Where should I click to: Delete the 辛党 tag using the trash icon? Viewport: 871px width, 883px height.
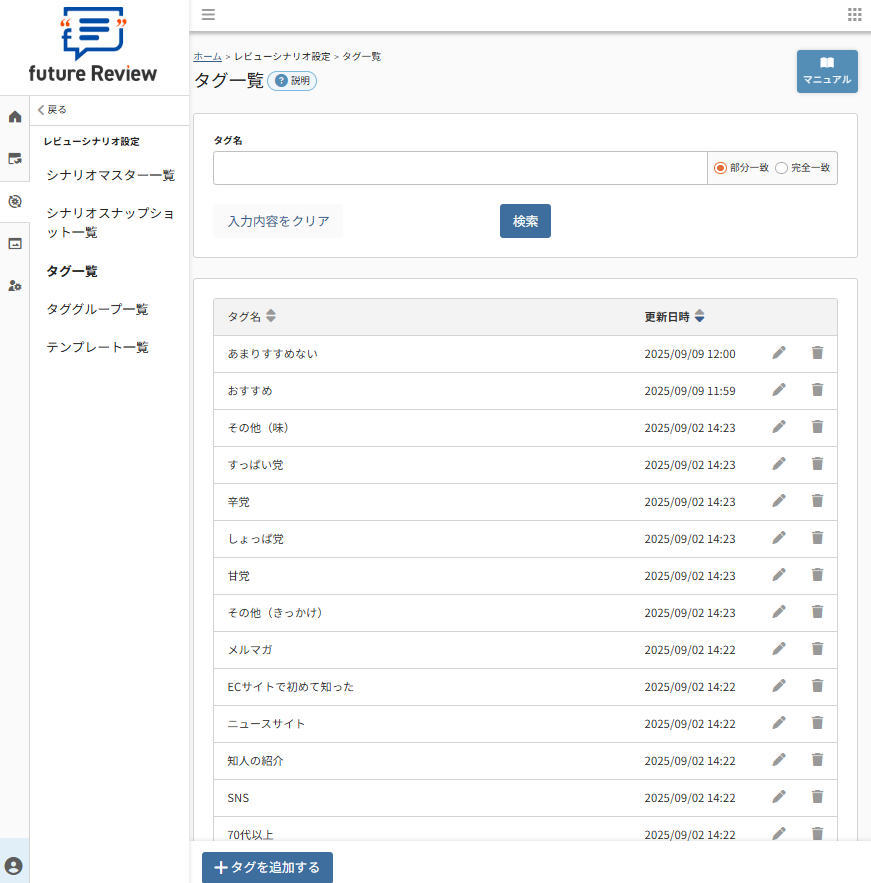pos(817,501)
